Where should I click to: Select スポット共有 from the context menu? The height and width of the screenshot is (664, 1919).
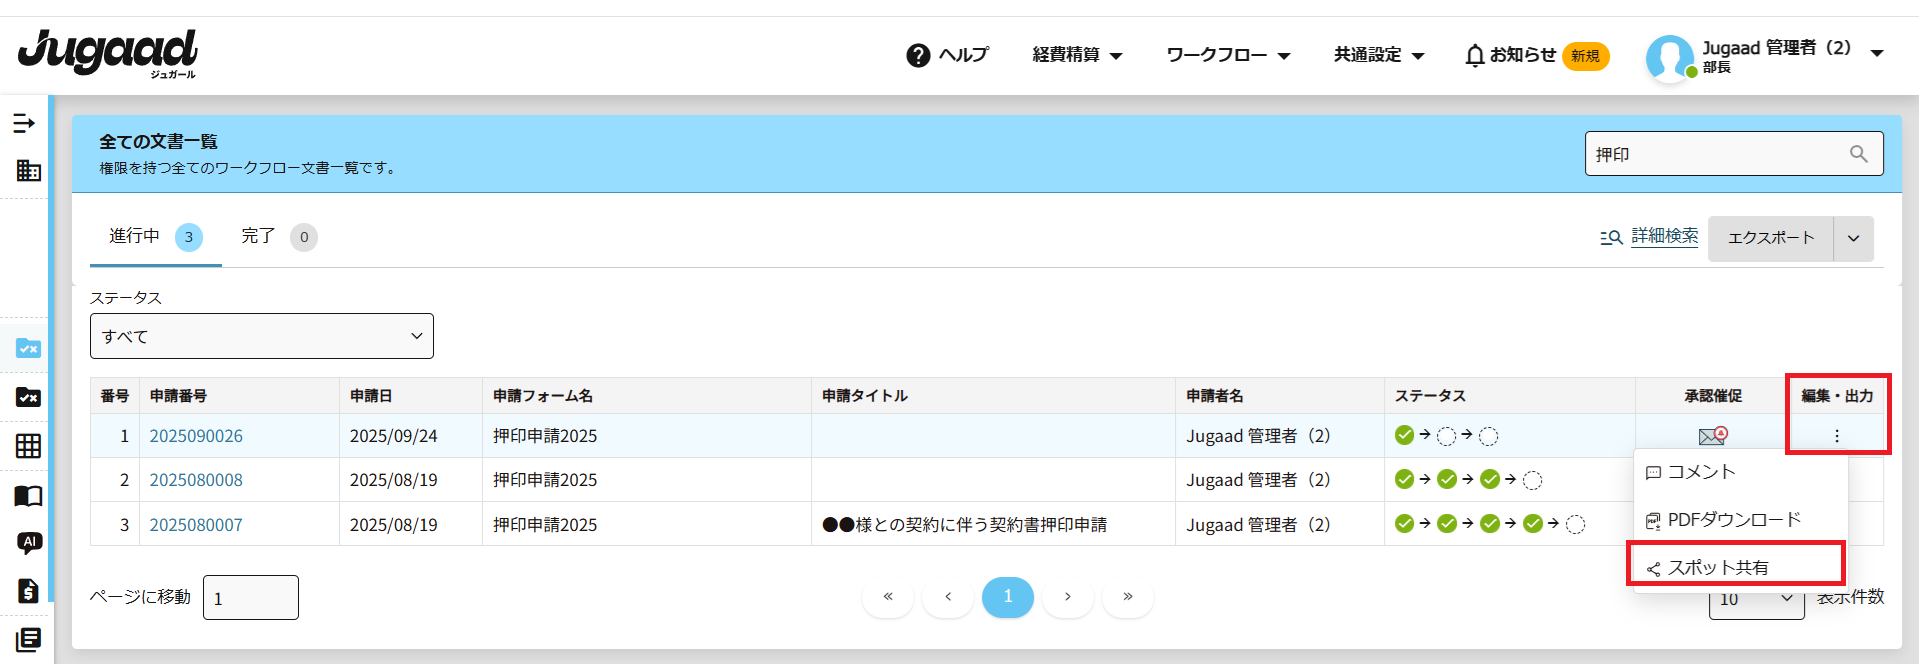[1717, 567]
